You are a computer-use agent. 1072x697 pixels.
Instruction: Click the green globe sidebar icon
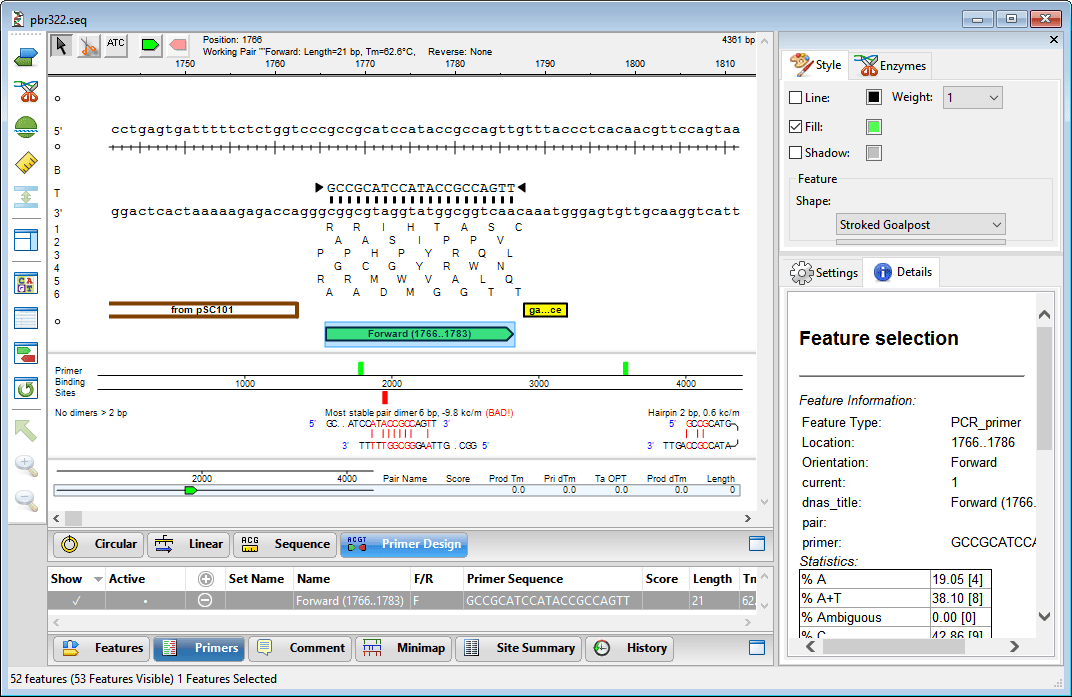click(26, 127)
